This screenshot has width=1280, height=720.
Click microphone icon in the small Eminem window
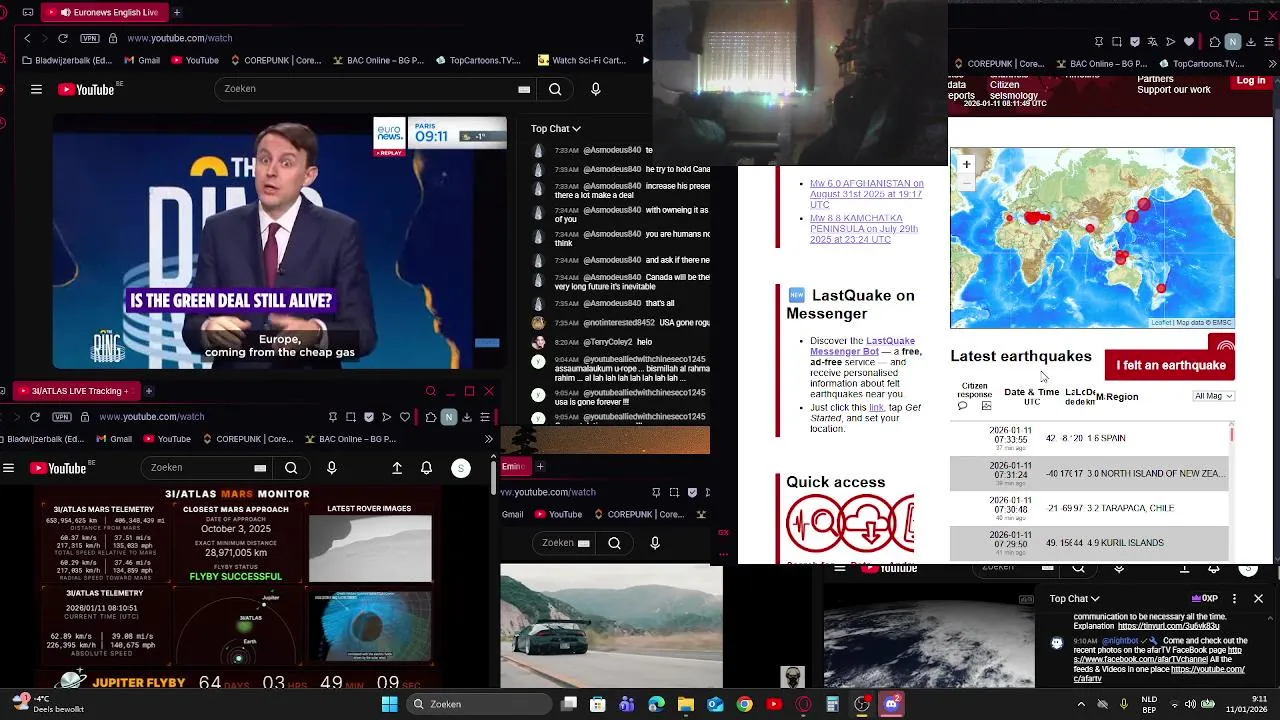pos(655,543)
